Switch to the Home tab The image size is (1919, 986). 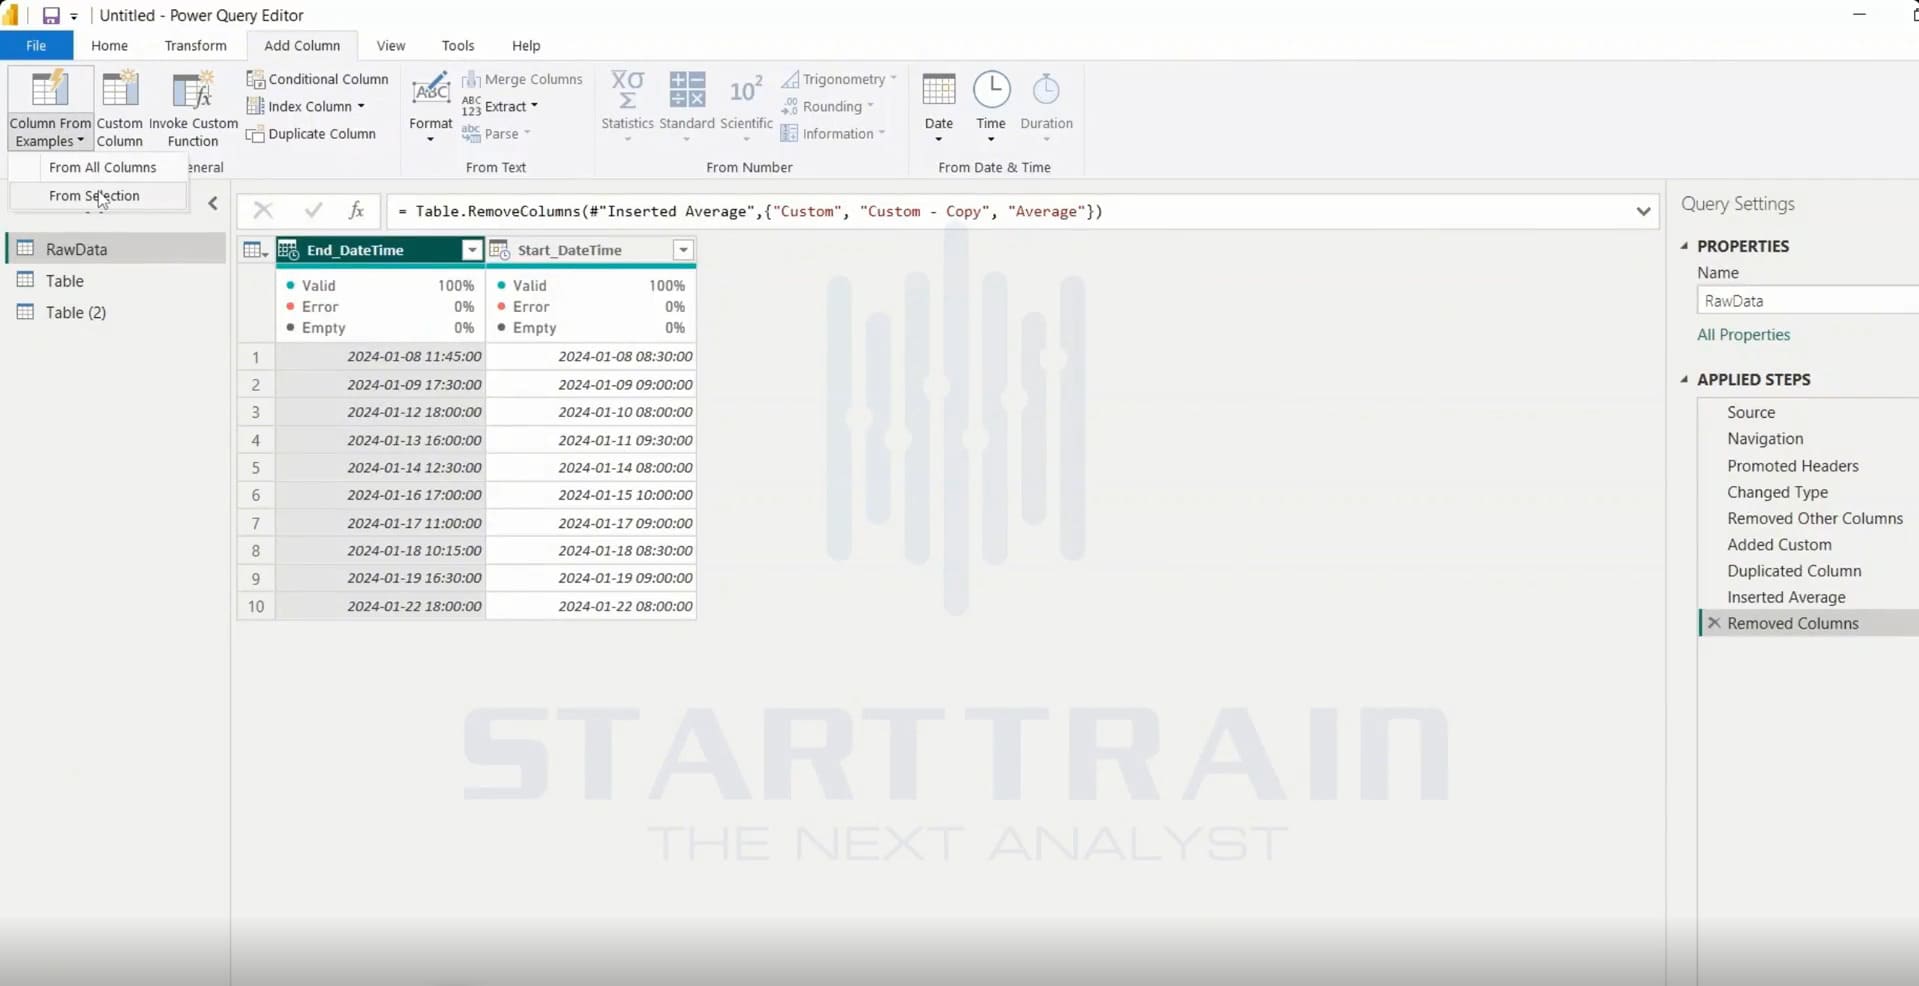109,45
